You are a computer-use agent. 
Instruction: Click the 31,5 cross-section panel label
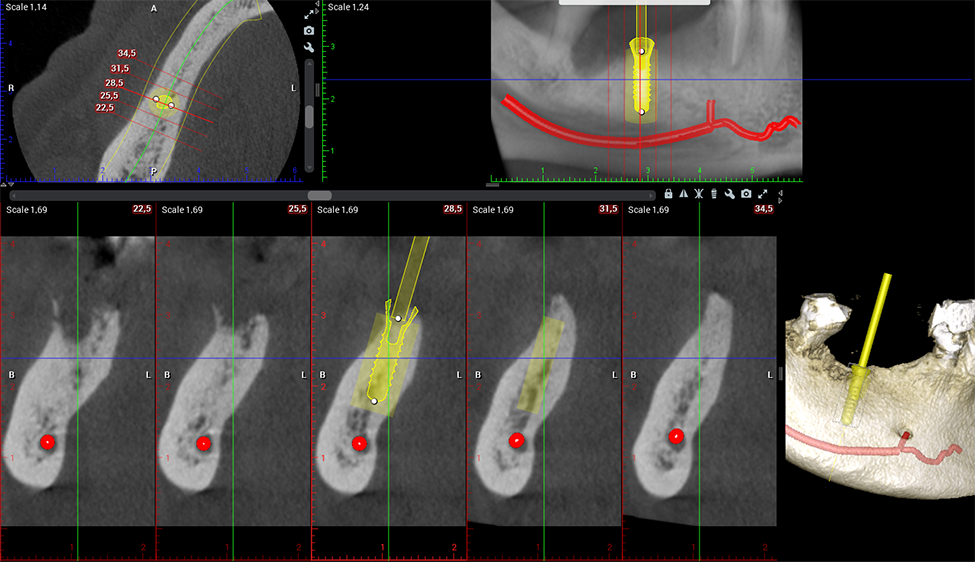[x=608, y=209]
